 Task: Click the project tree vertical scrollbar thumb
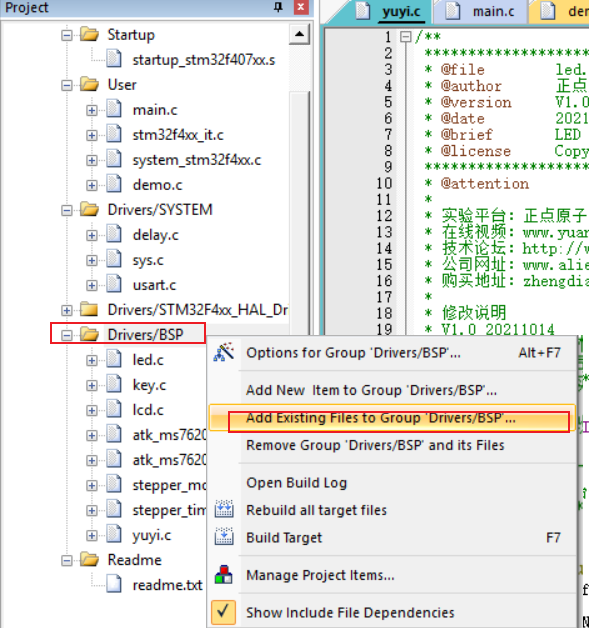coord(299,212)
